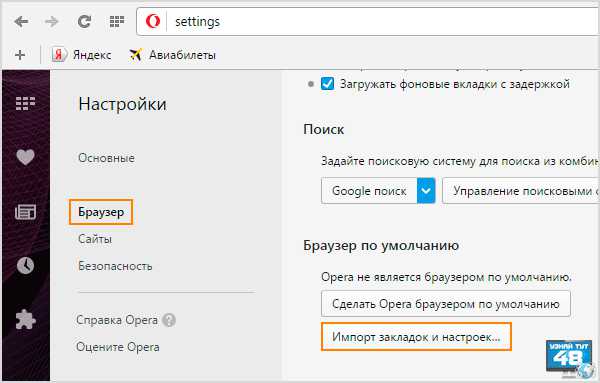Open the news icon in sidebar

25,212
